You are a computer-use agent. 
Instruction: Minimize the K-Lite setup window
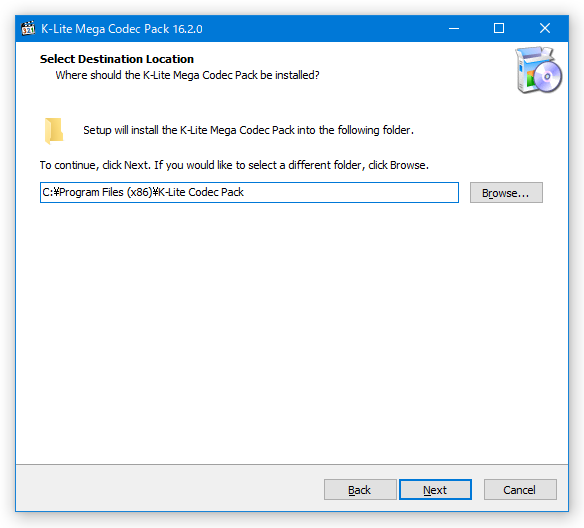click(454, 28)
